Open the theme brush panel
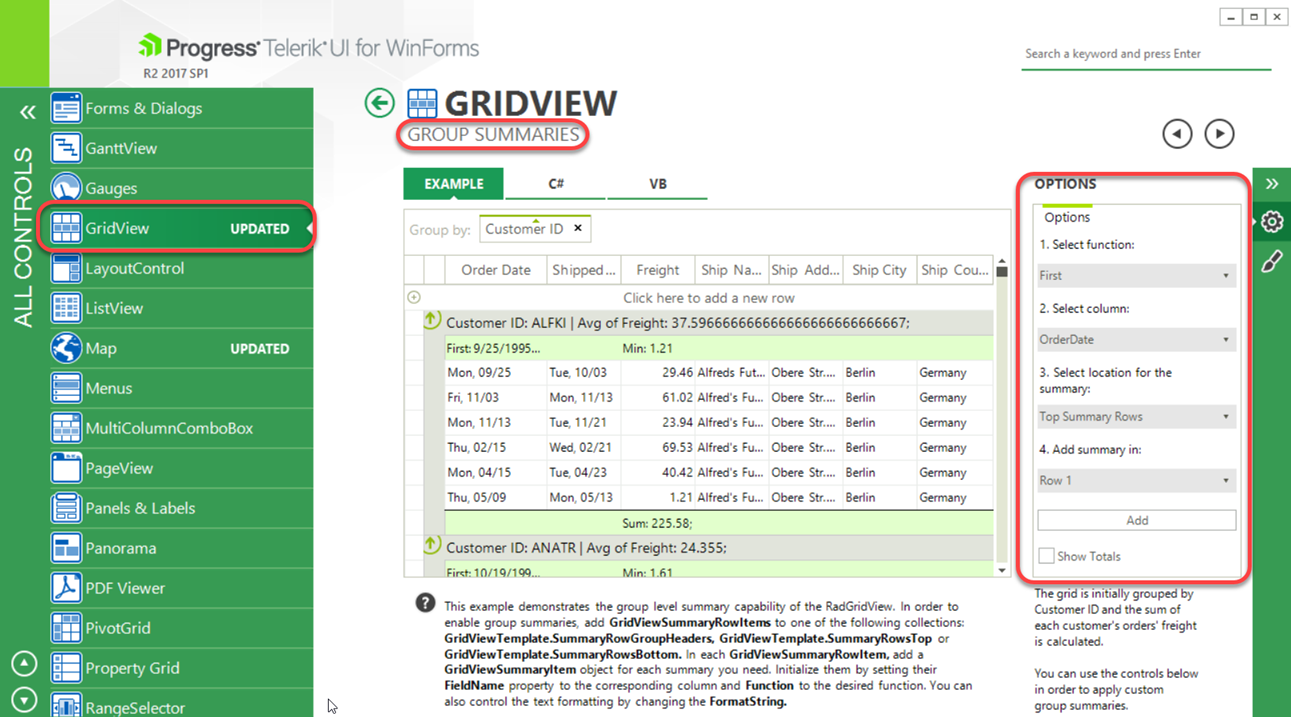This screenshot has height=717, width=1291. pos(1272,262)
